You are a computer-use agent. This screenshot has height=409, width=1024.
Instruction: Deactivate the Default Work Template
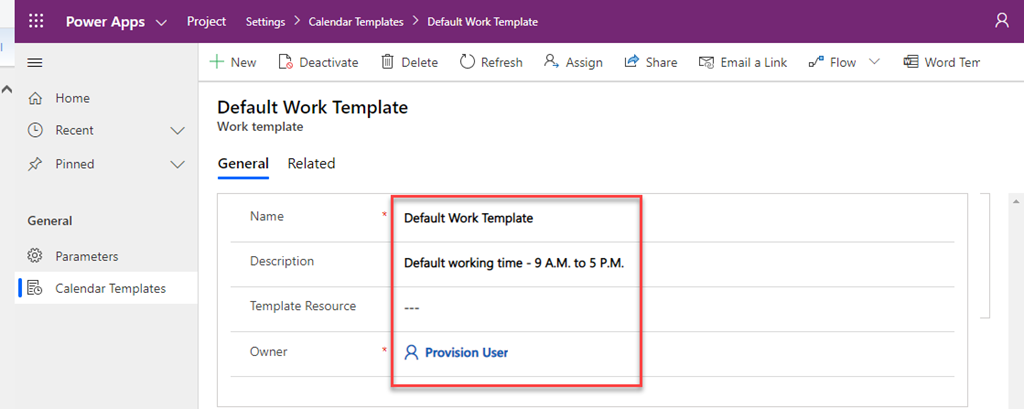tap(318, 62)
